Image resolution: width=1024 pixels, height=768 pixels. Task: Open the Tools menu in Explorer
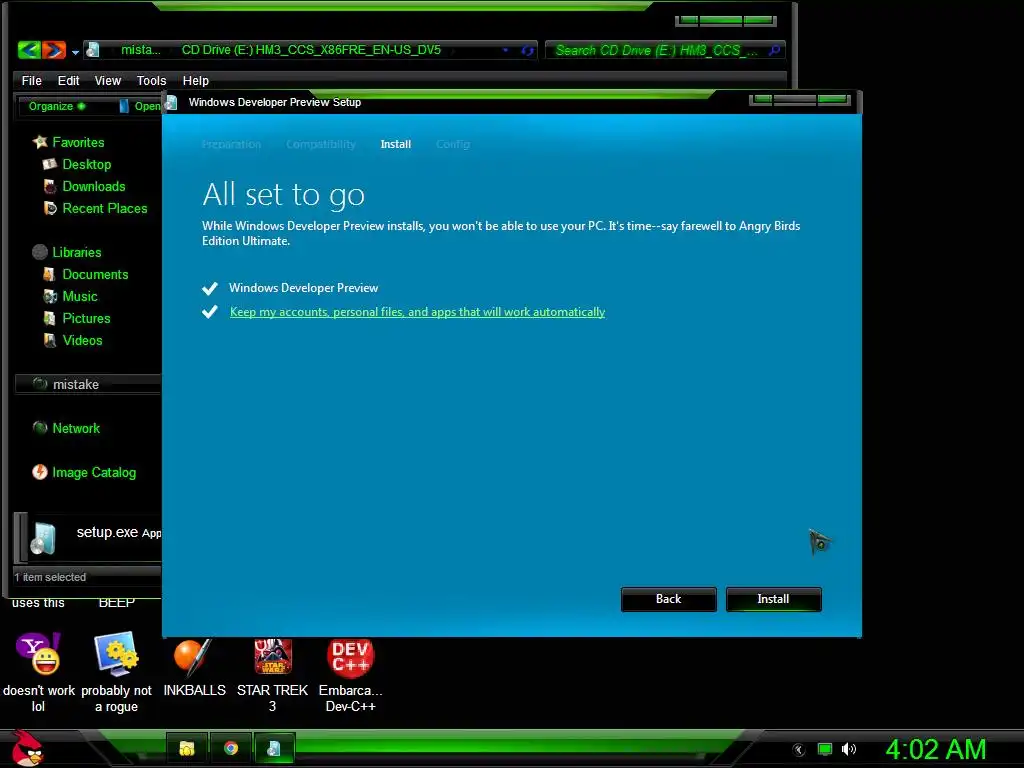tap(152, 80)
